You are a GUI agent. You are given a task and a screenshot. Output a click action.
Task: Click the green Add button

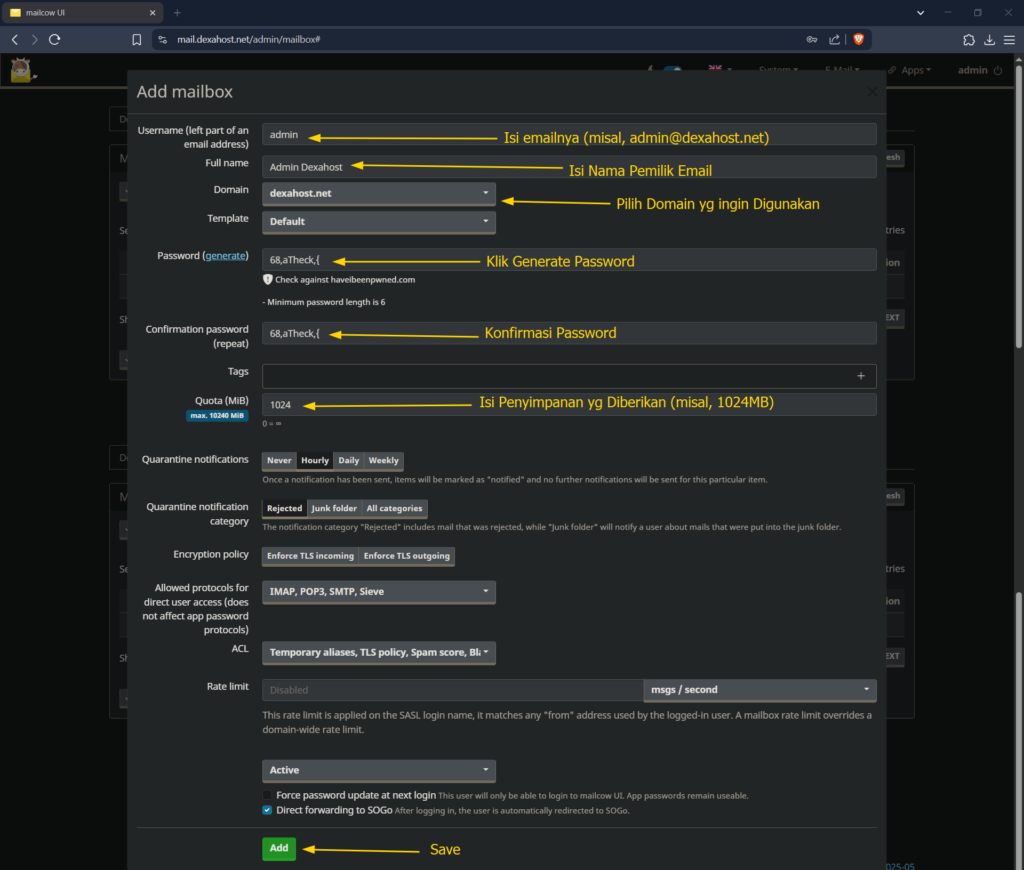click(x=279, y=848)
